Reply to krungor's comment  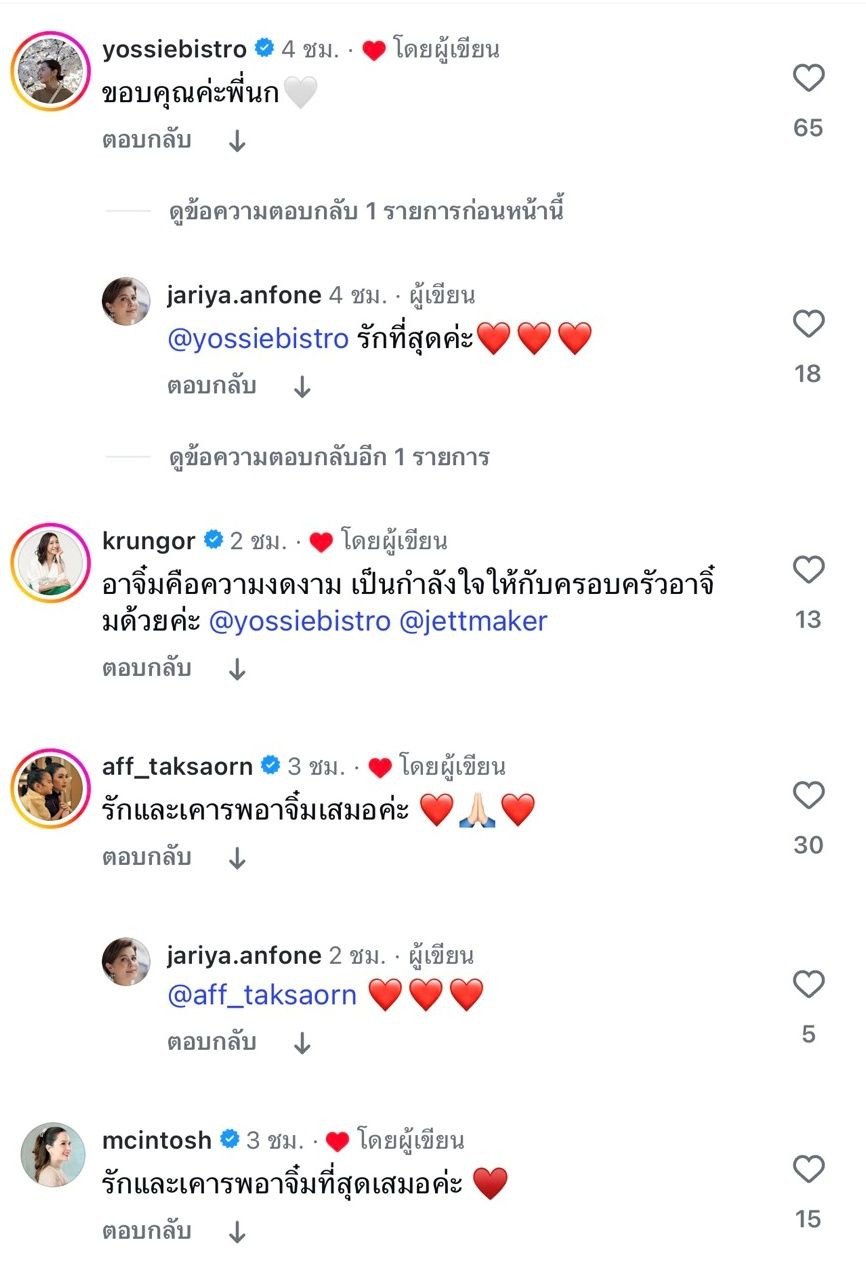(146, 669)
